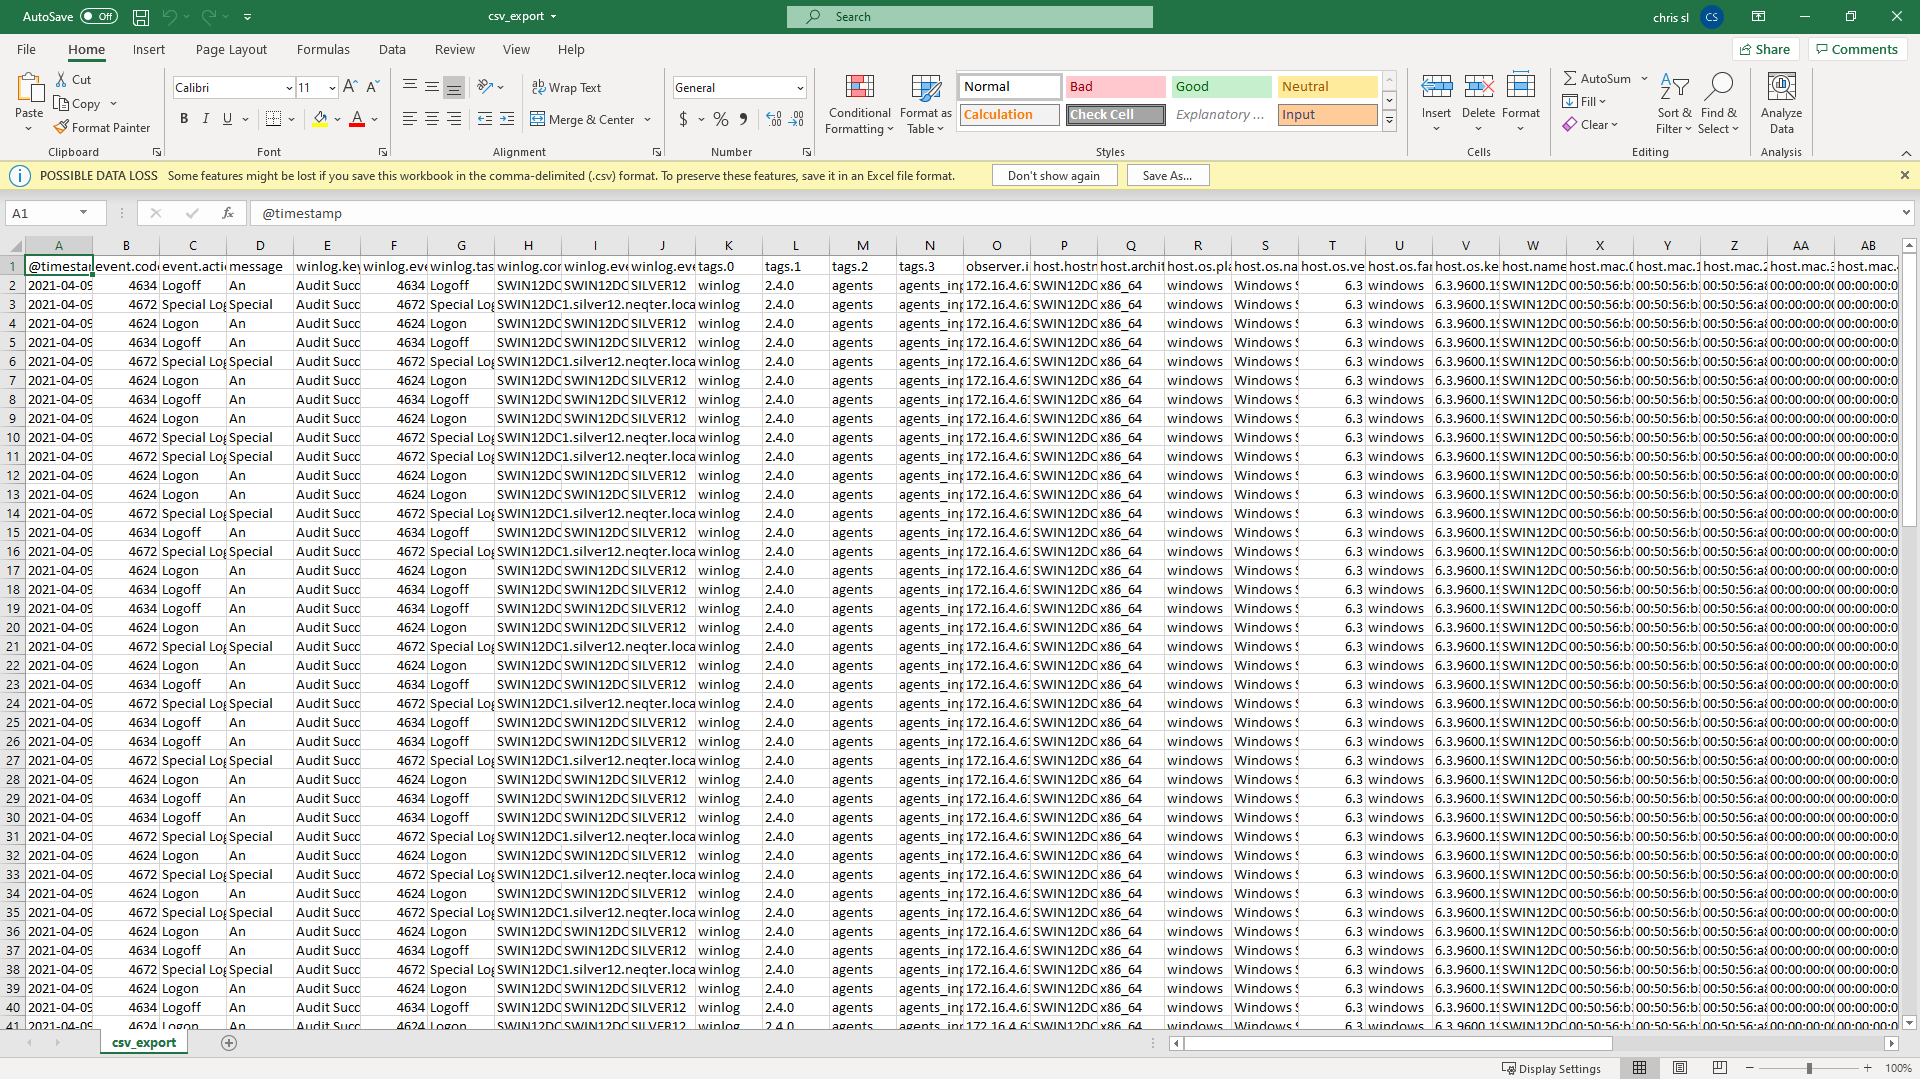
Task: Click Format as Table icon
Action: tap(926, 104)
